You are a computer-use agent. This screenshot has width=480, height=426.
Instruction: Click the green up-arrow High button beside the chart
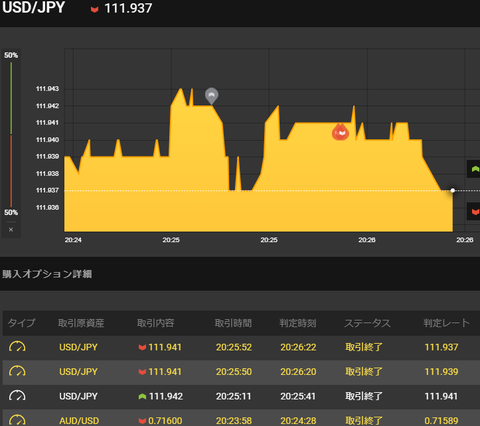point(475,169)
